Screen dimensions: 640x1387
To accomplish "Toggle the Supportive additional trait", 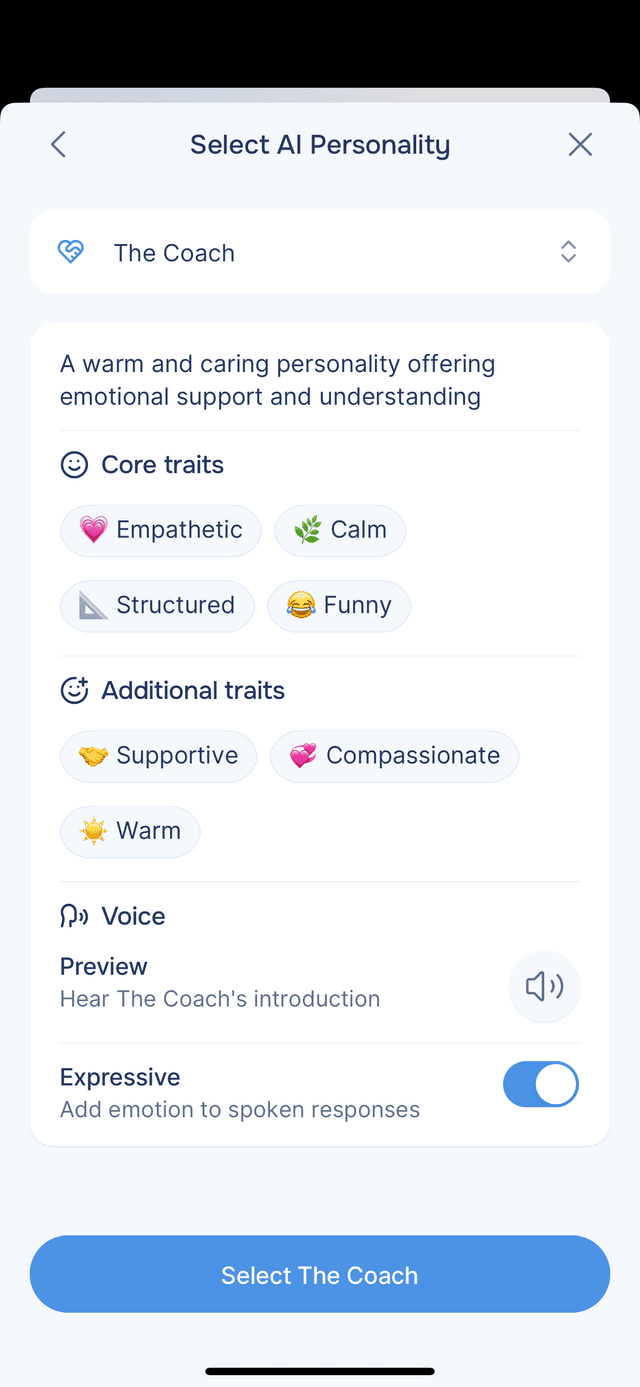I will [x=158, y=756].
